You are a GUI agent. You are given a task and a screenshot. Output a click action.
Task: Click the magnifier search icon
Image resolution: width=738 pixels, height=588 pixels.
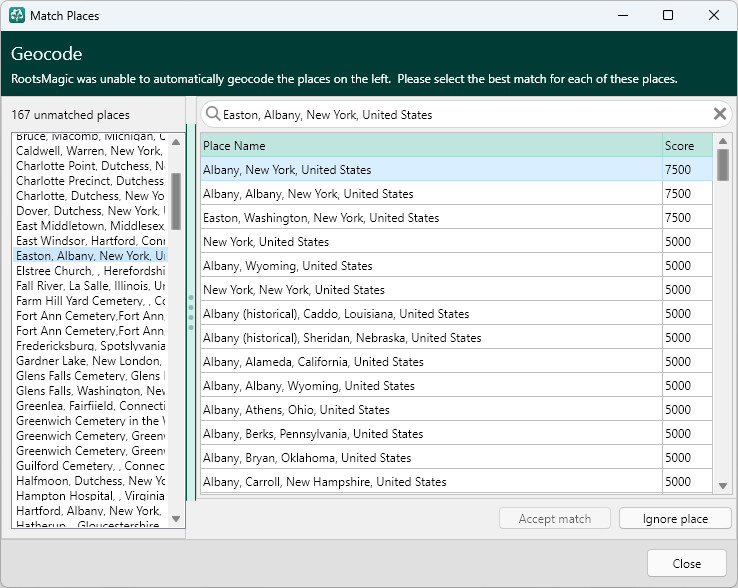pos(213,113)
